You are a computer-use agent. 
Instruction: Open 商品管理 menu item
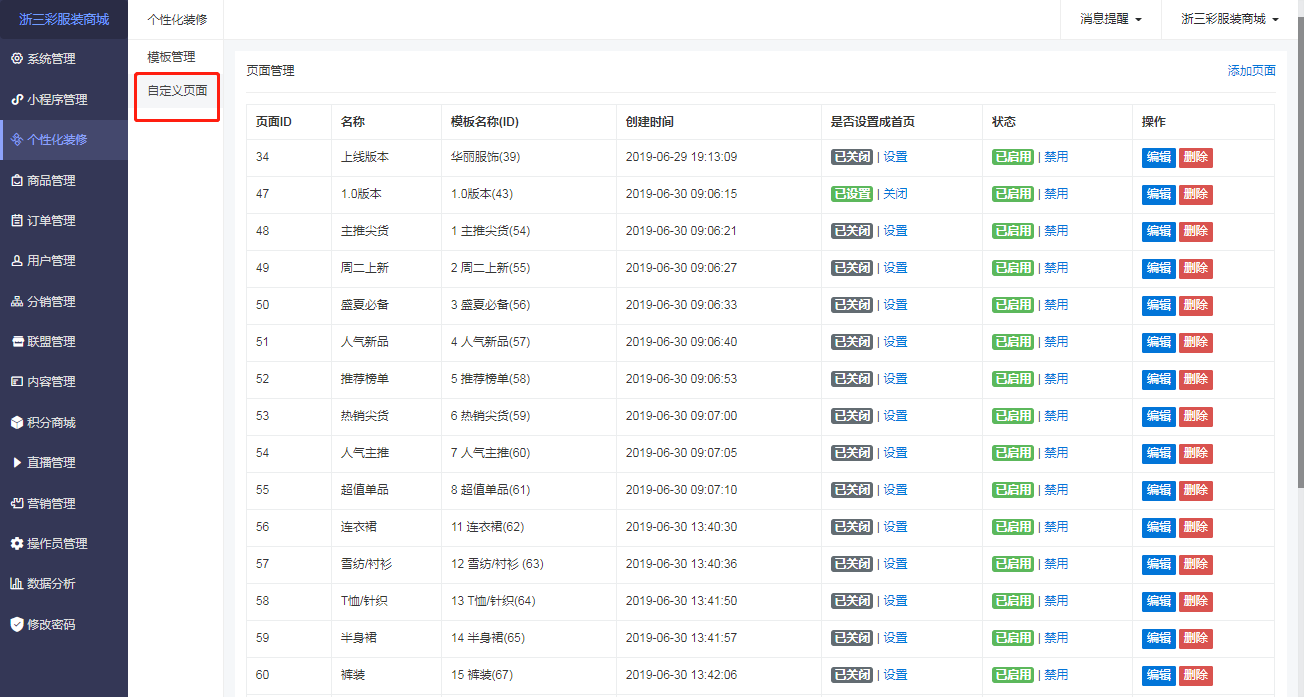pyautogui.click(x=64, y=181)
